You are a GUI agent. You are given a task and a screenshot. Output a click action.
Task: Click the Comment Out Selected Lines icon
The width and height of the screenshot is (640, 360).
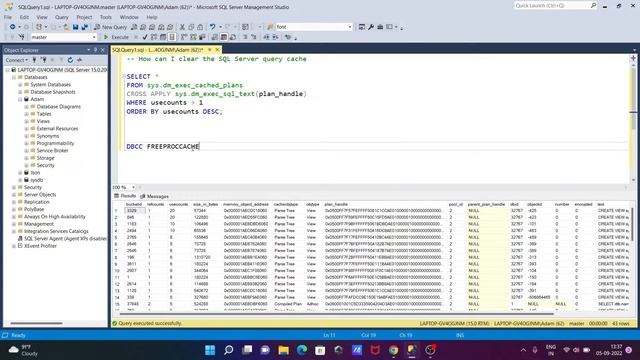[245, 37]
